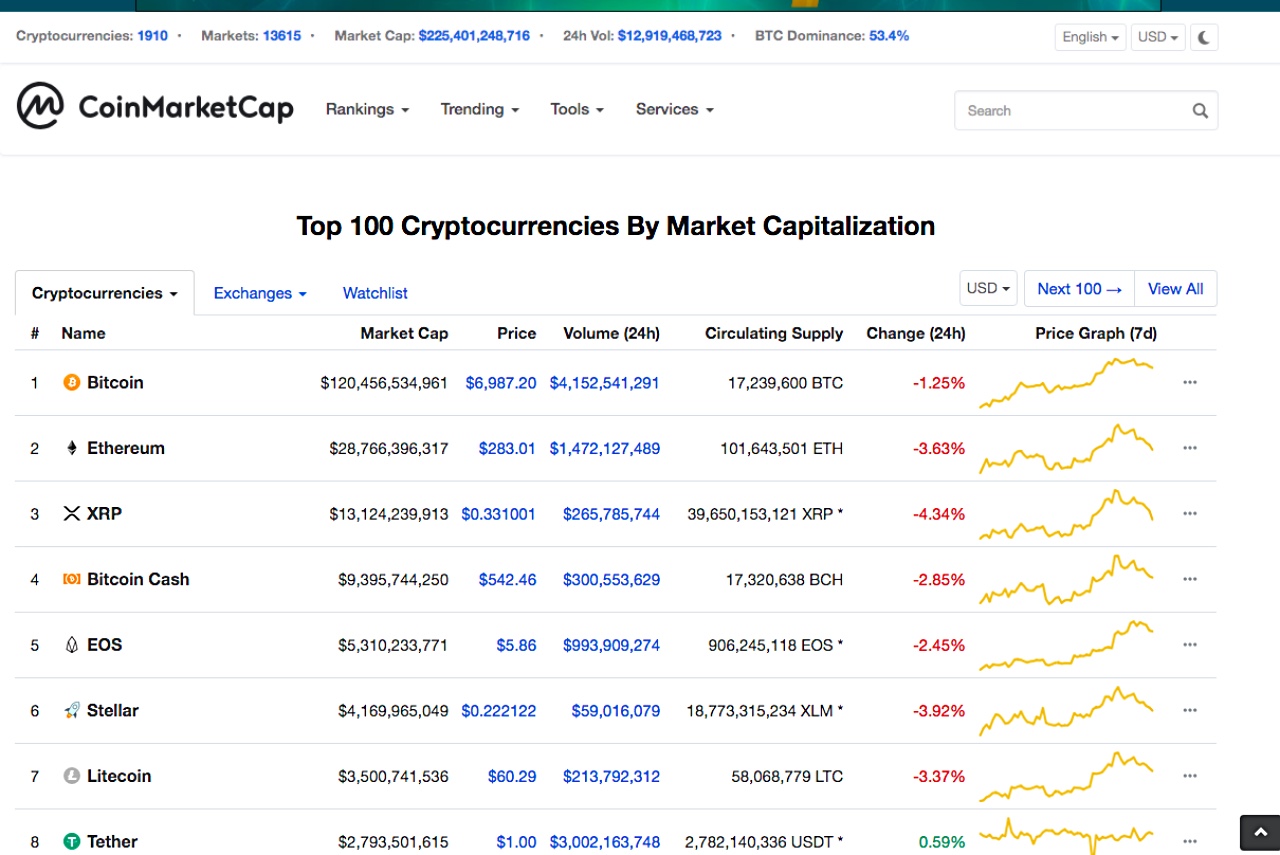Click in the Search input field
The width and height of the screenshot is (1280, 855).
1070,111
